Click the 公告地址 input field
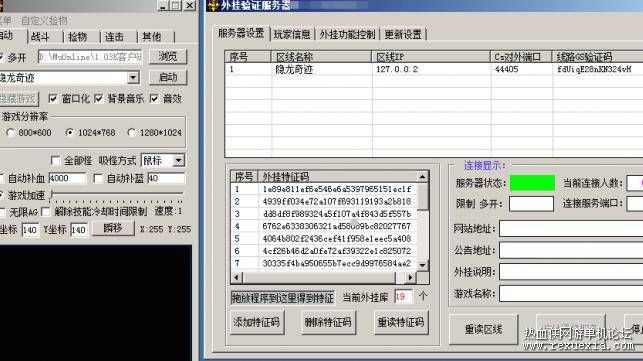The width and height of the screenshot is (643, 361). [571, 250]
